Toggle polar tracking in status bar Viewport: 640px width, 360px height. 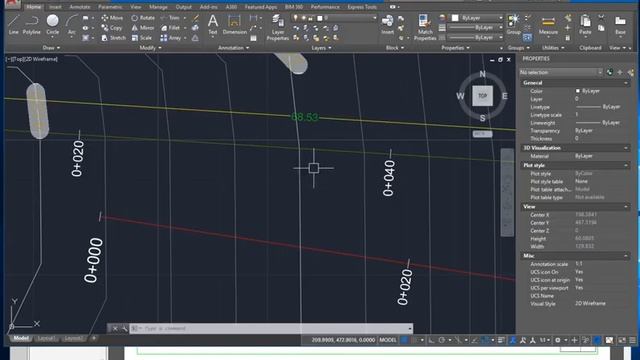[442, 340]
